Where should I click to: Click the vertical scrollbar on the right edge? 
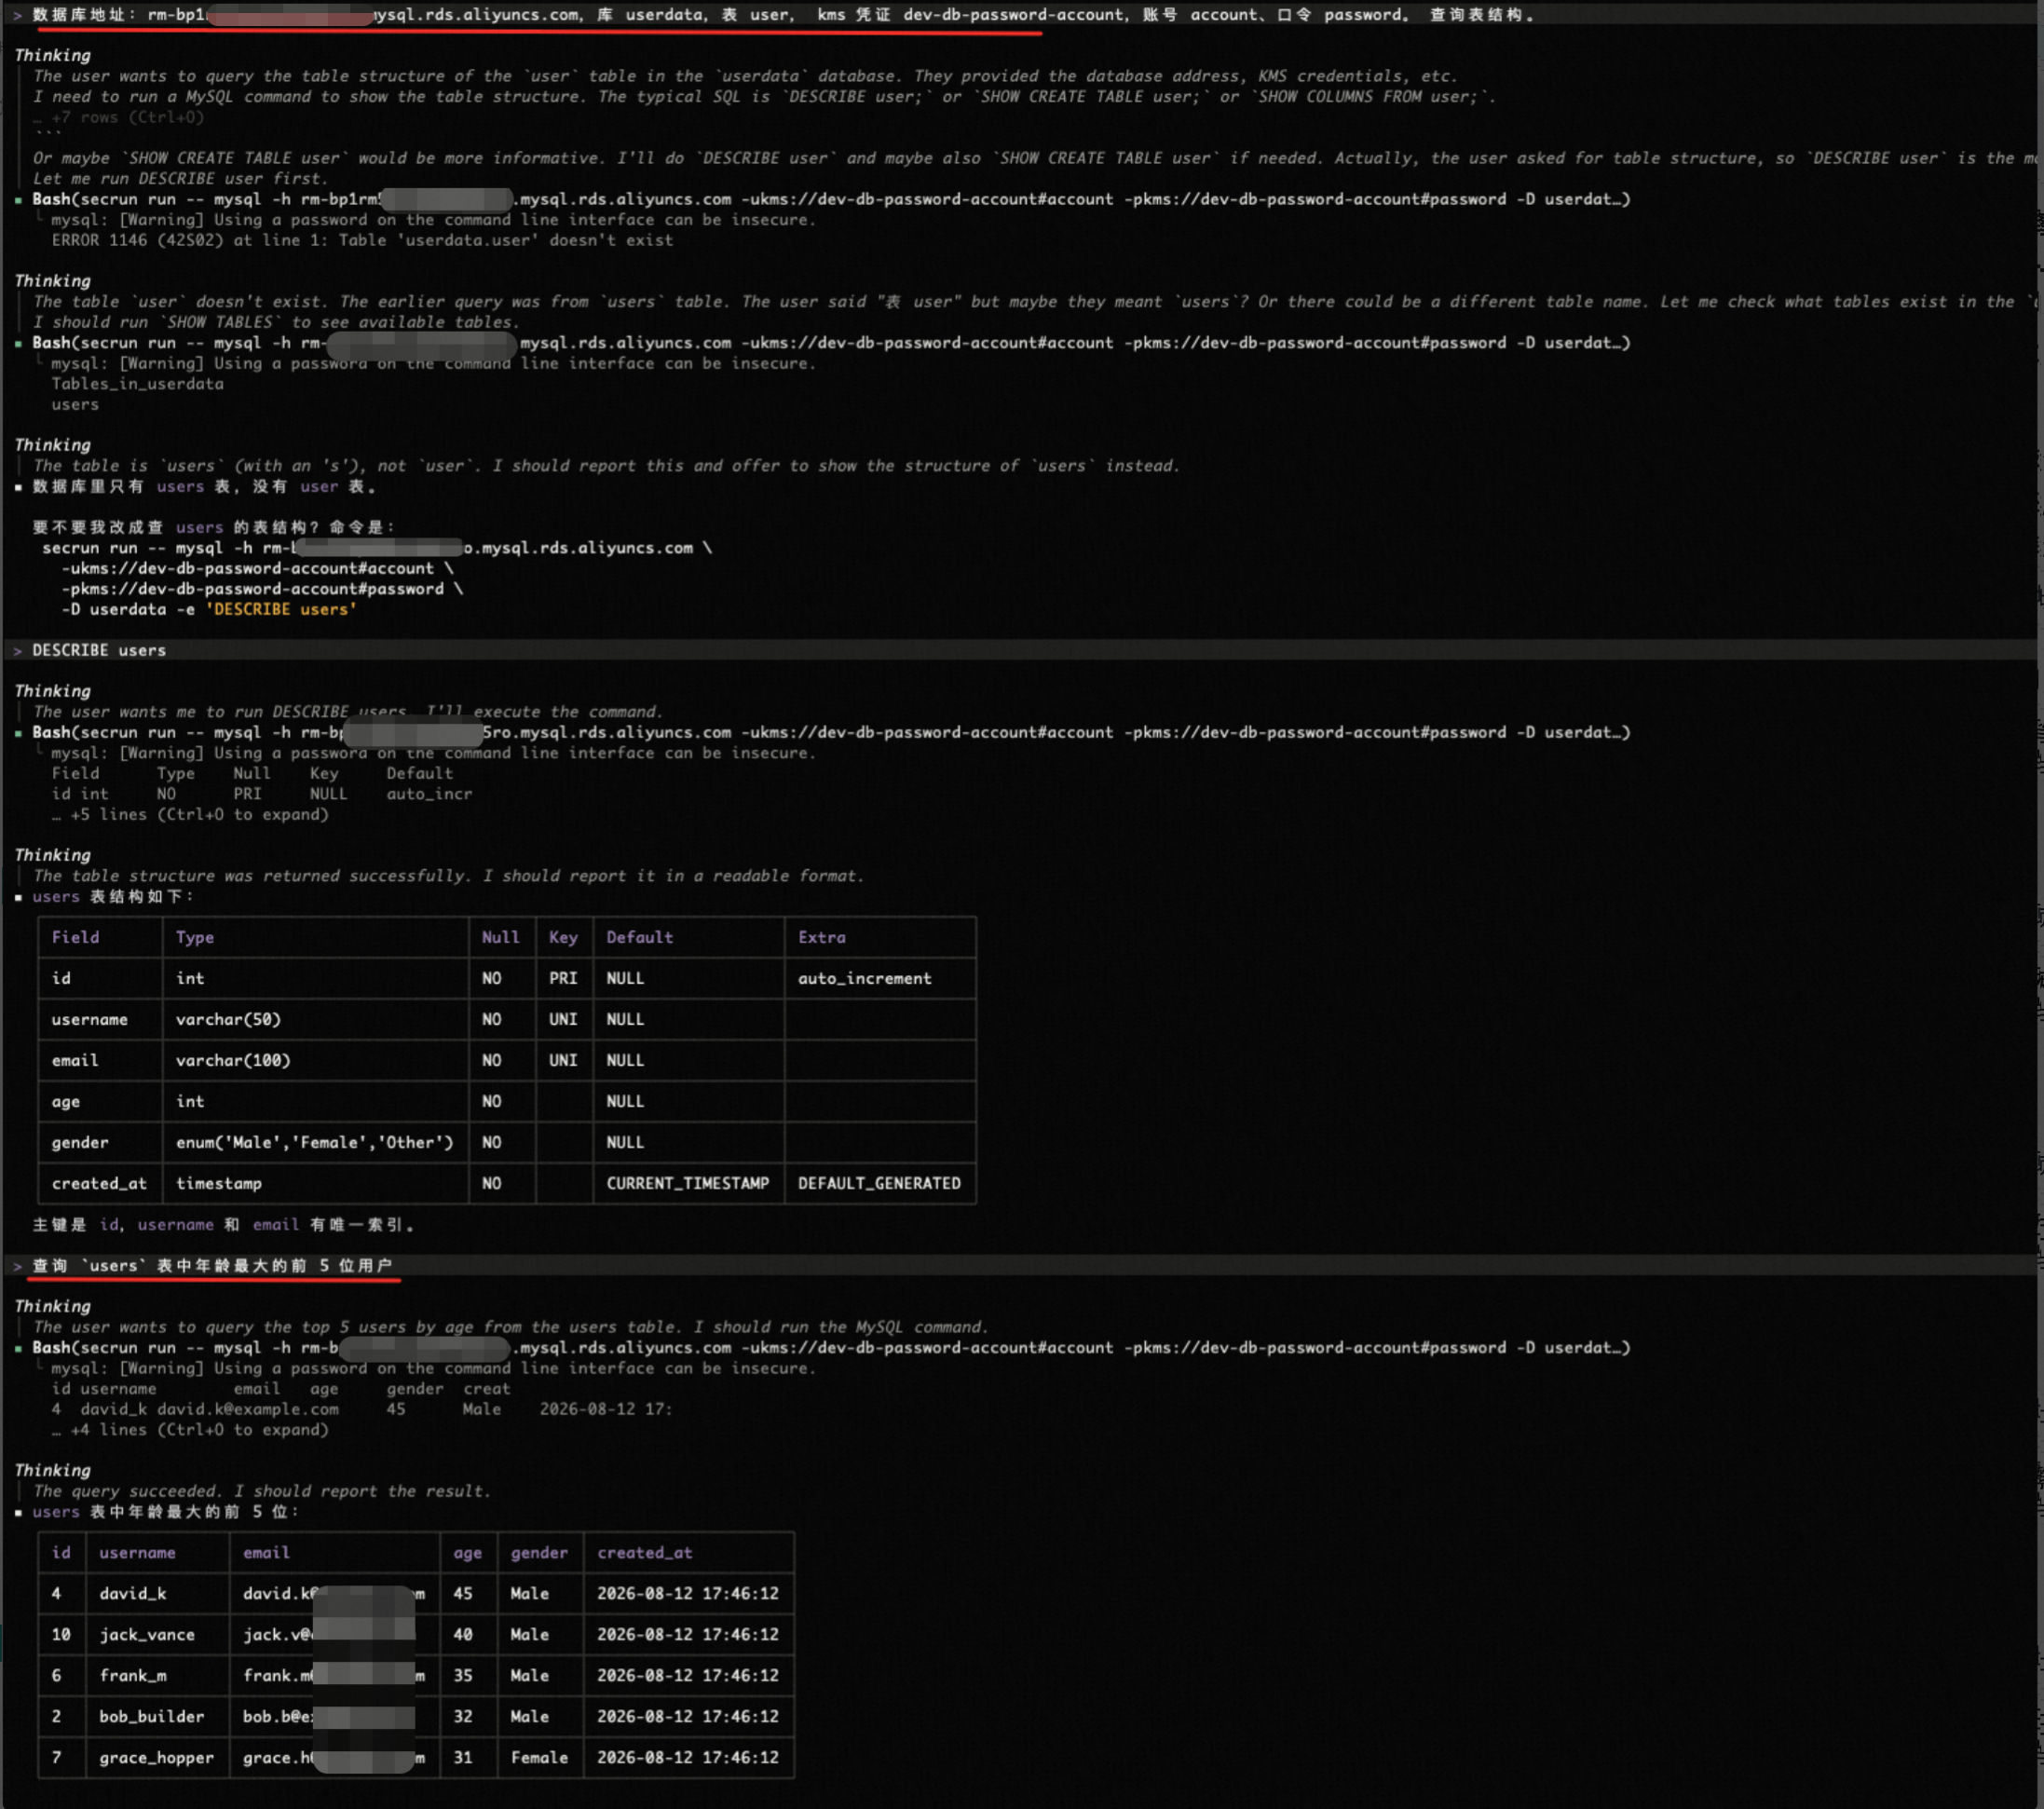click(2039, 900)
